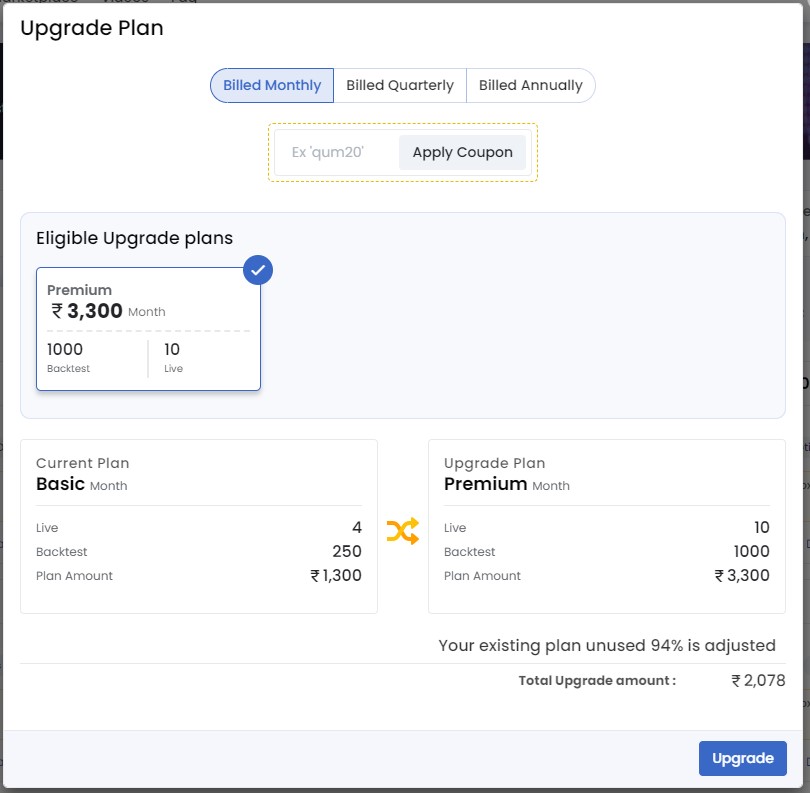Screen dimensions: 810x793
Task: Click the blue checkmark badge on Premium card
Action: (258, 270)
